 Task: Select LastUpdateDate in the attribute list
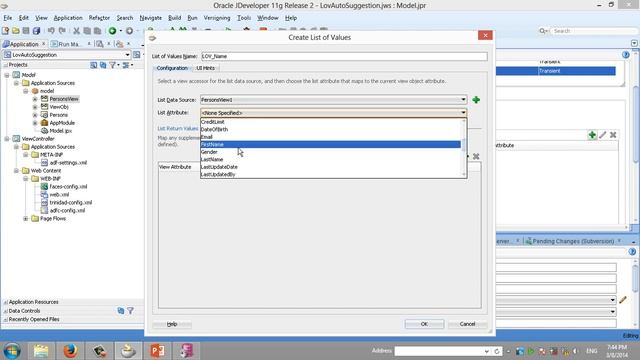[330, 167]
